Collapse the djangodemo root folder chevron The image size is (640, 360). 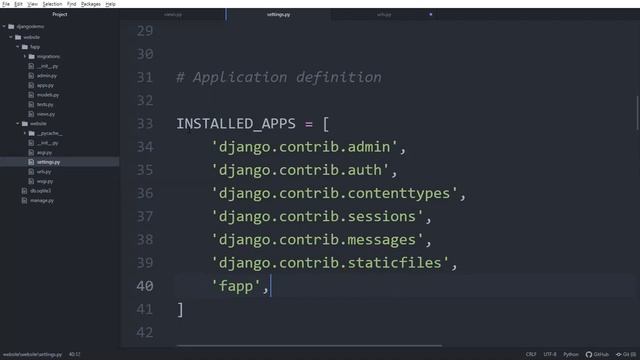4,27
